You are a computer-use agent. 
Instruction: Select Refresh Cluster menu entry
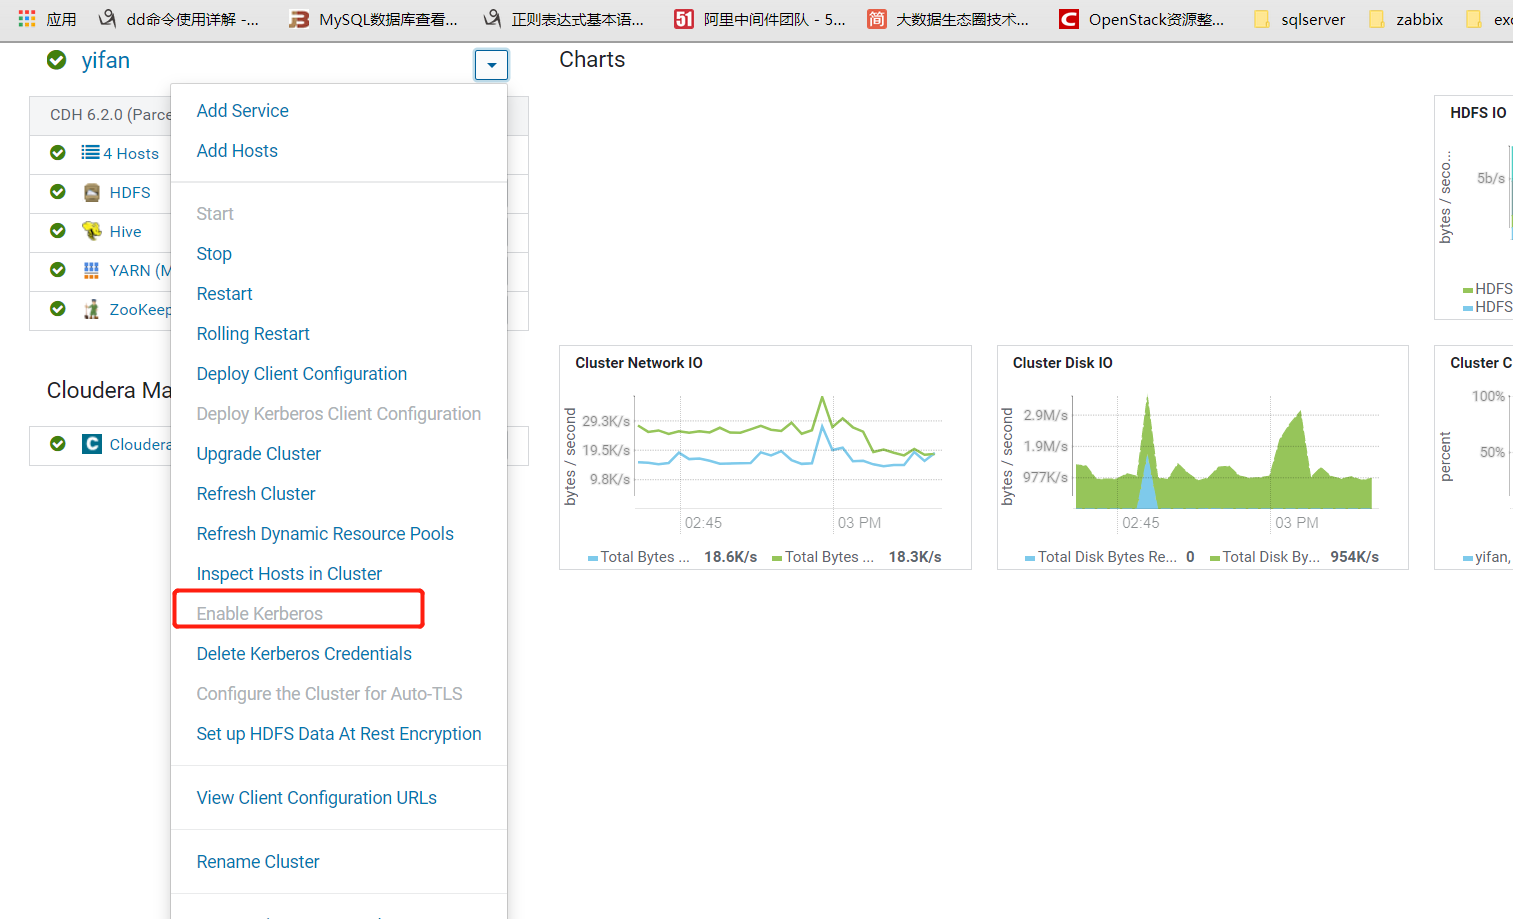[x=256, y=494]
